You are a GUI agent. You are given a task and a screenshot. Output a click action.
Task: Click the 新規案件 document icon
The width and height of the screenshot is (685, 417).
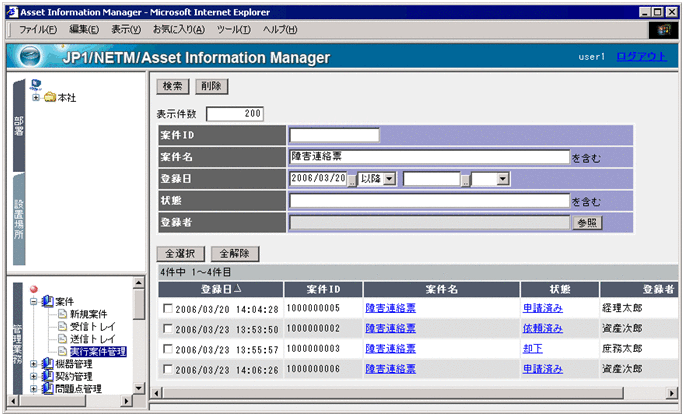click(60, 314)
